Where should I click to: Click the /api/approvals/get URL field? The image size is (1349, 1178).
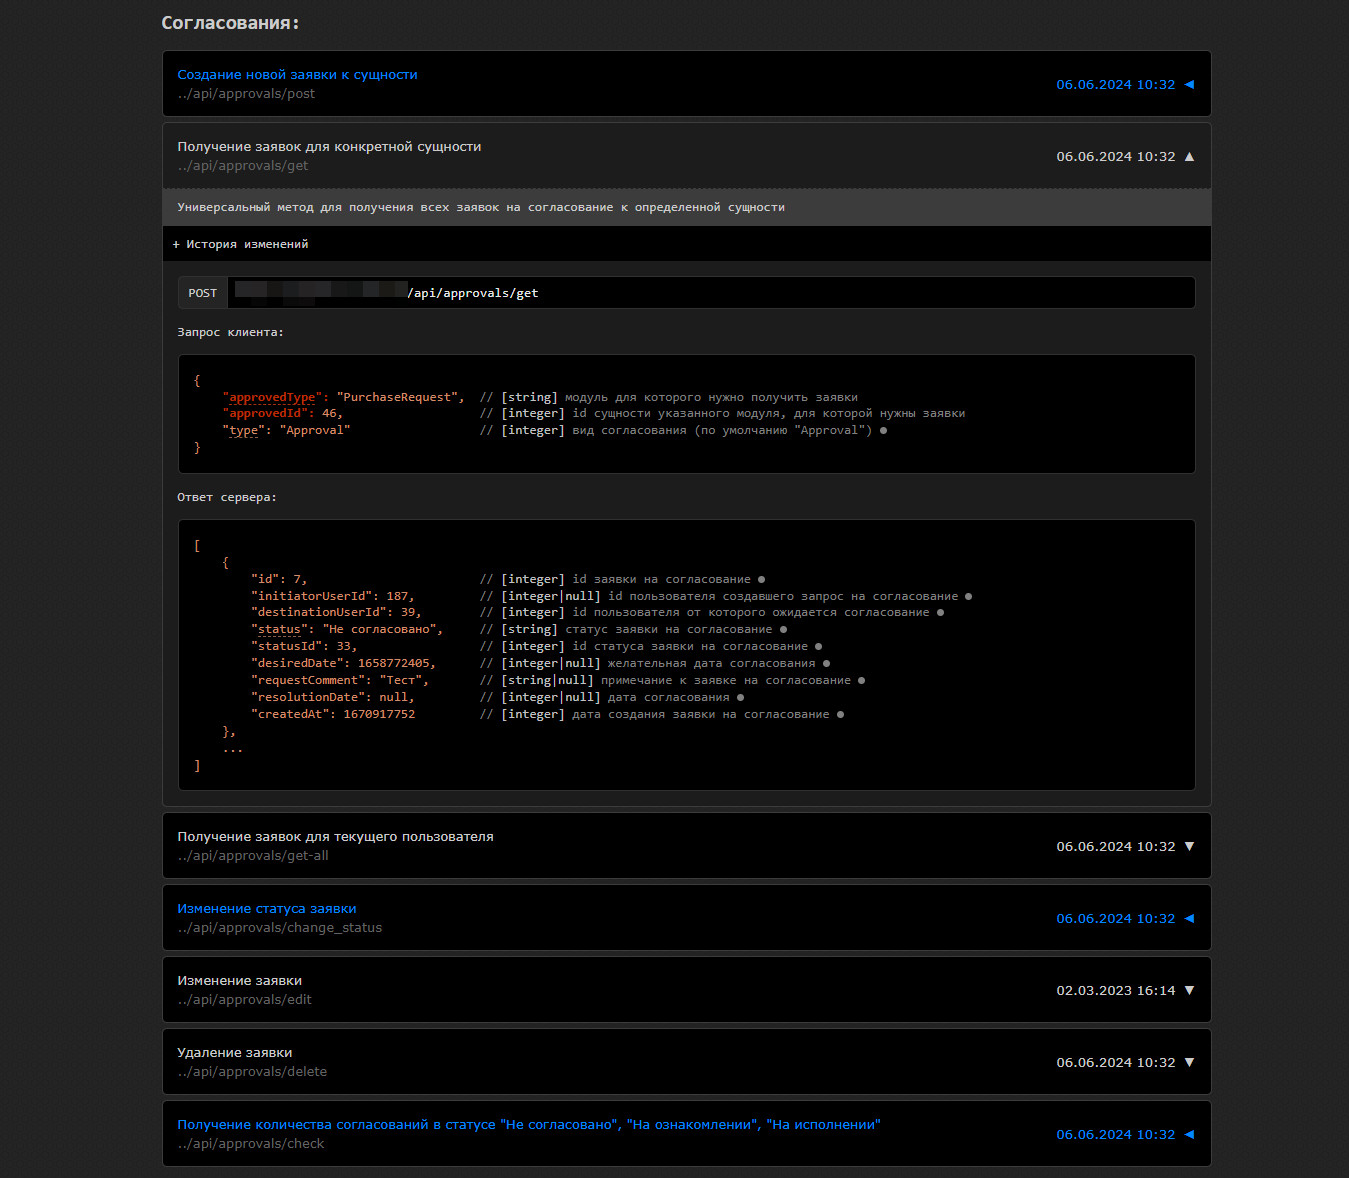(x=711, y=293)
